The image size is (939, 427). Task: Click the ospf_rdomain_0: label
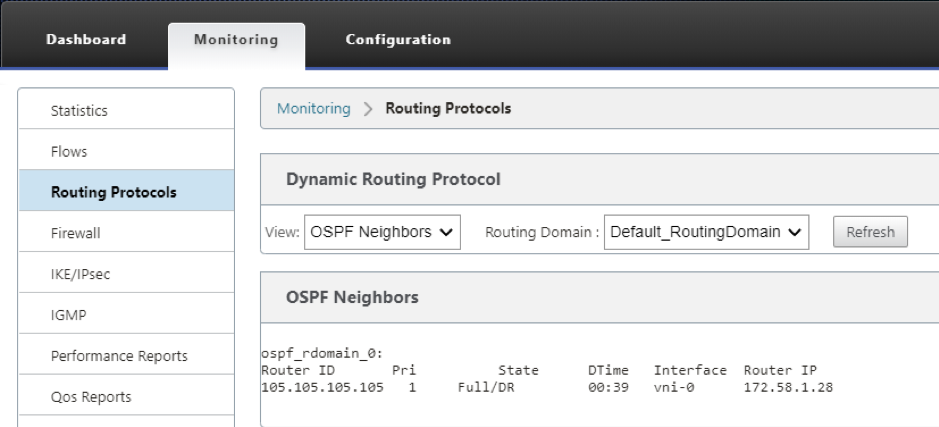pyautogui.click(x=322, y=353)
